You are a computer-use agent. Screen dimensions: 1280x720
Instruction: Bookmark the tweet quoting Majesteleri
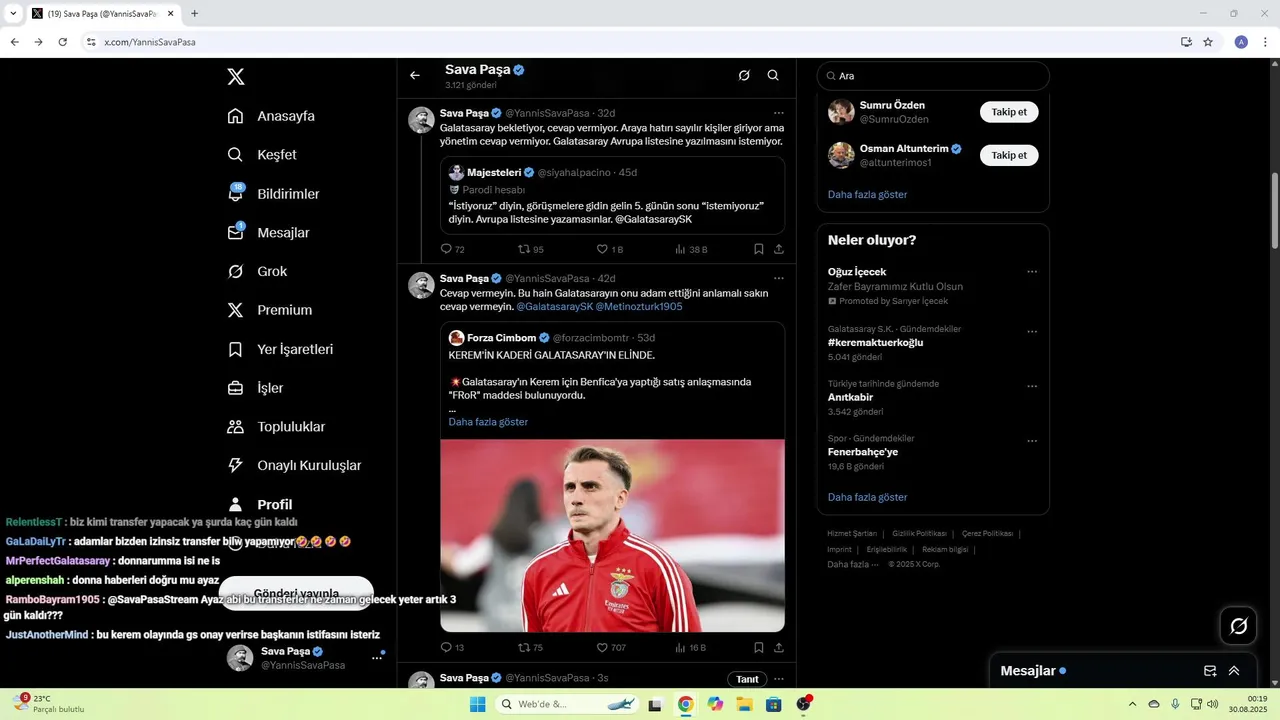tap(759, 249)
